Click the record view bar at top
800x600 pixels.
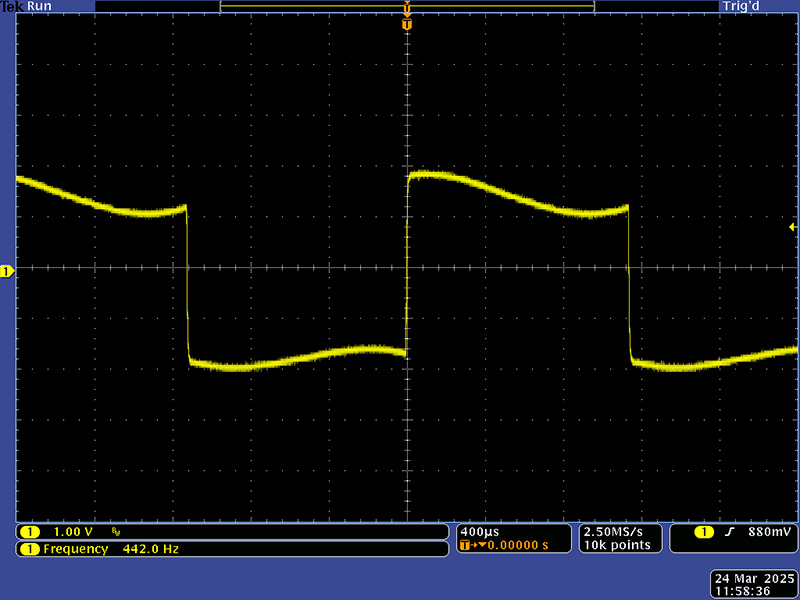click(407, 6)
